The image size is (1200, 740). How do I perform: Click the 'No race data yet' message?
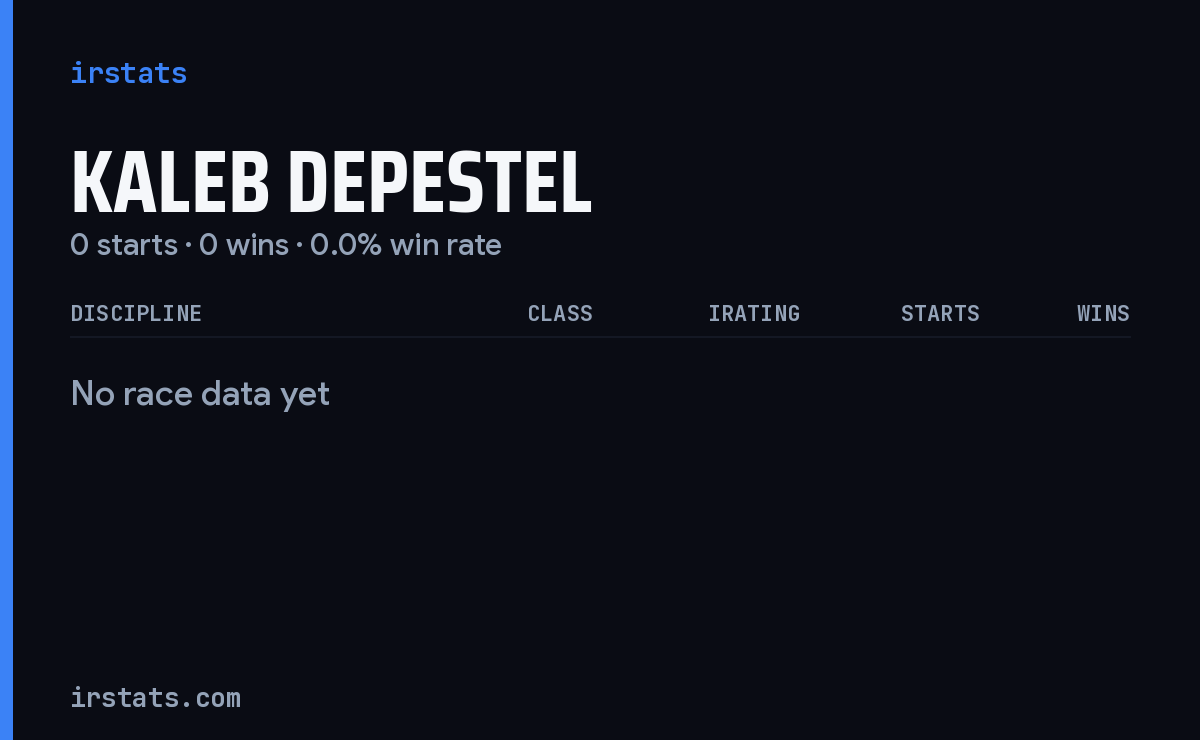[200, 394]
